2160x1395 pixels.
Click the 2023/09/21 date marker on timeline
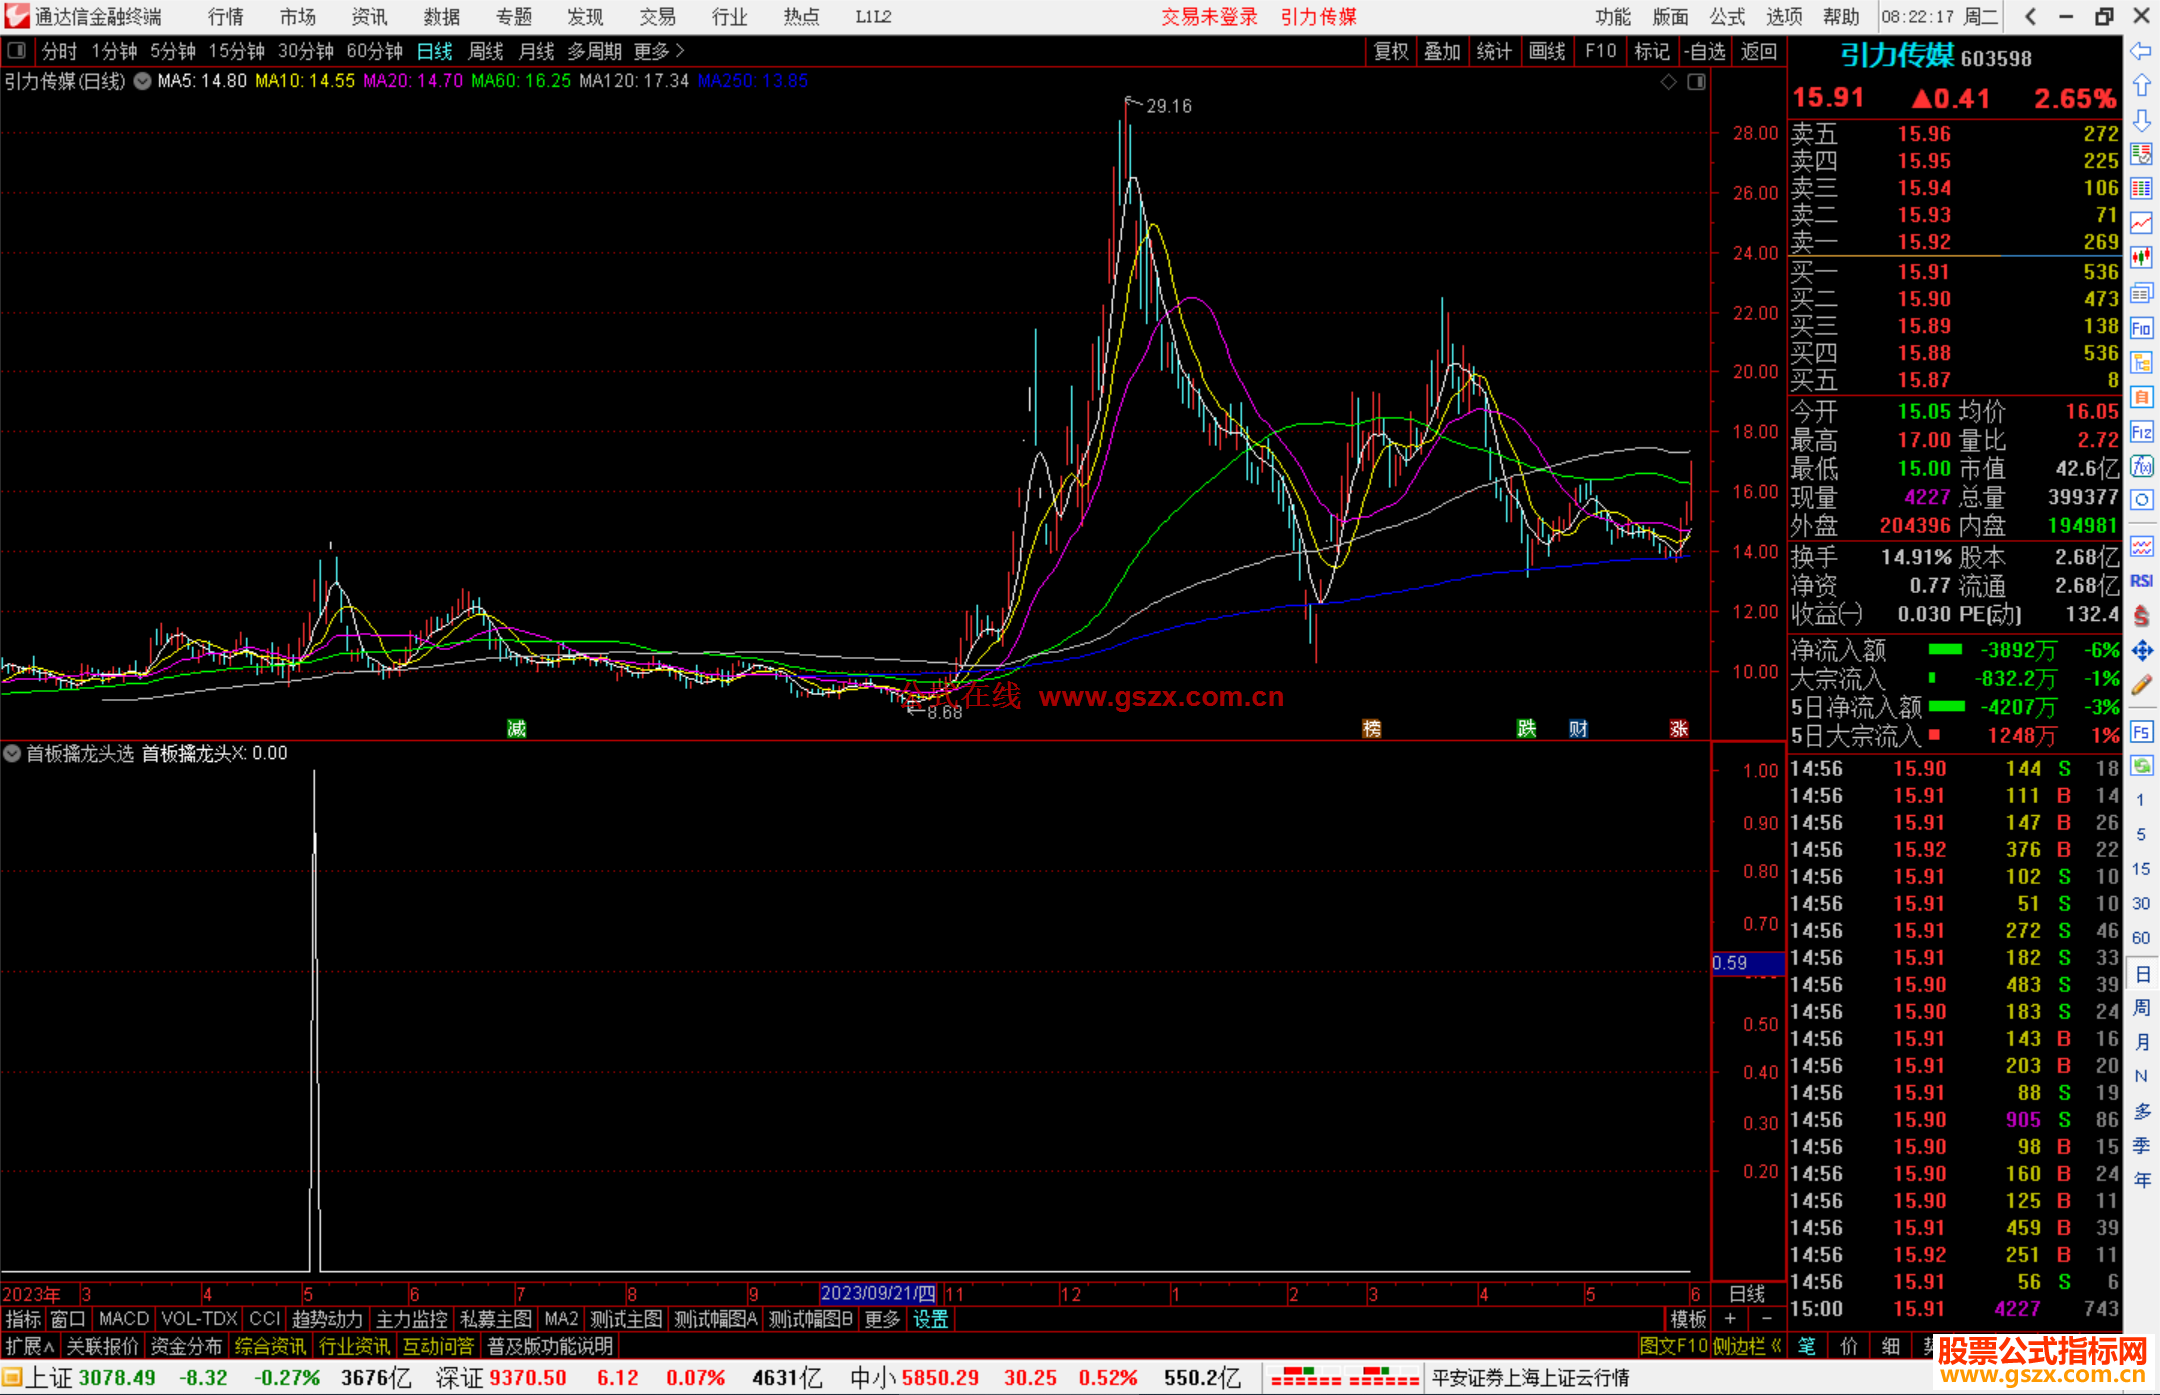point(877,1293)
